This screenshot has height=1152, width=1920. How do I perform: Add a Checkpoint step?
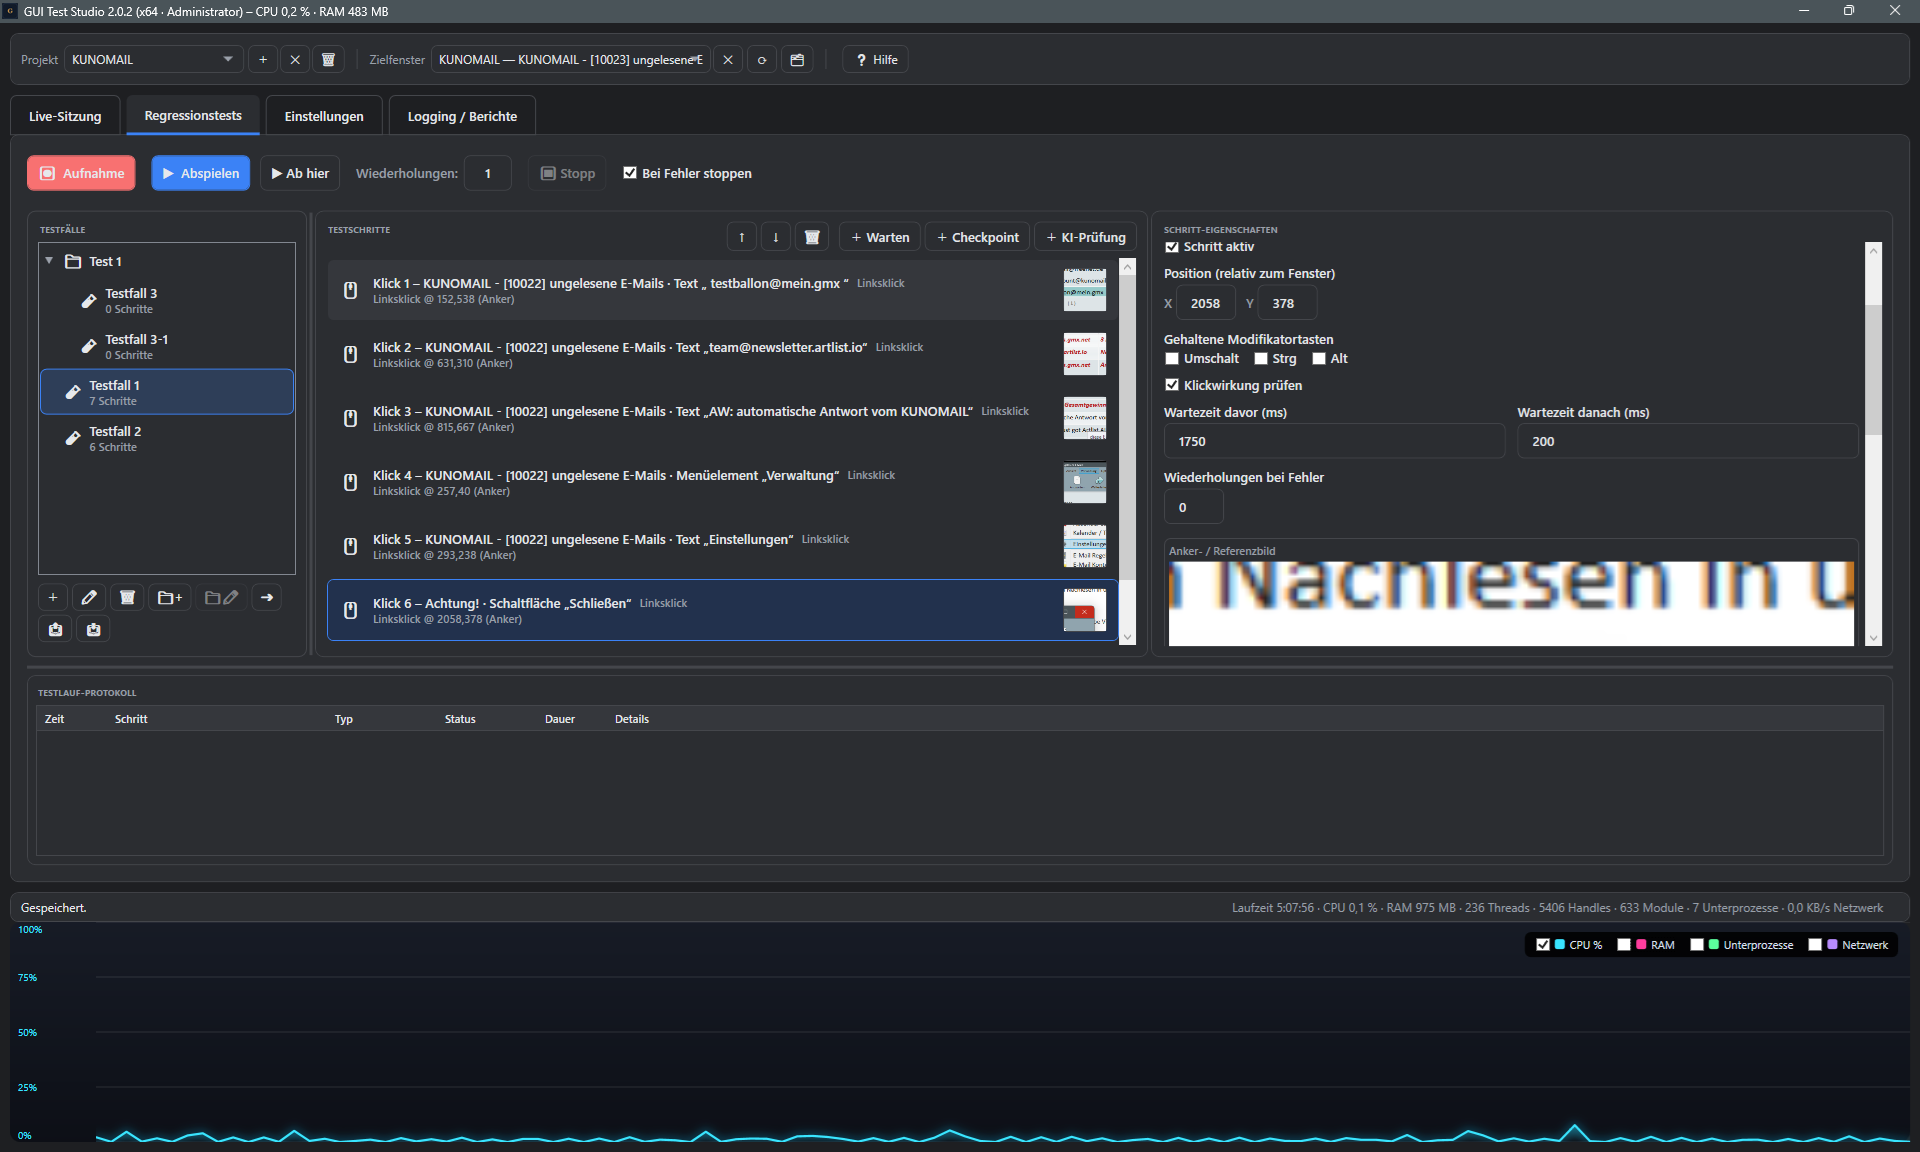click(x=978, y=237)
